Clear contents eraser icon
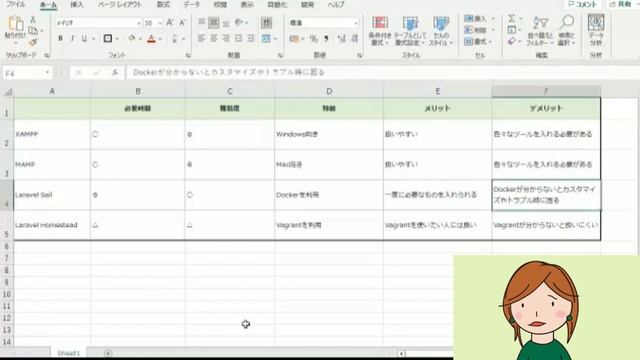 coord(511,41)
